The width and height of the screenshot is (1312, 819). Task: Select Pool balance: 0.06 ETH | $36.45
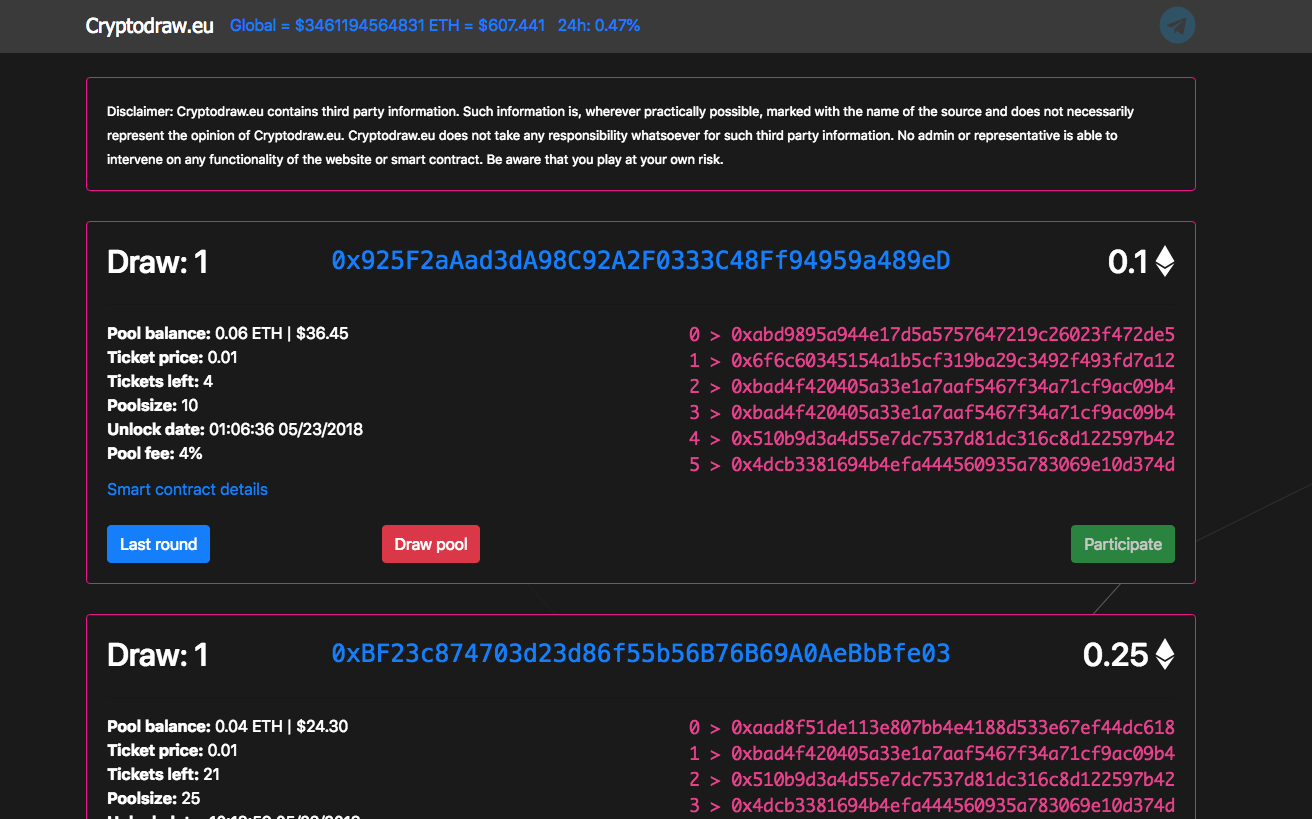point(228,333)
